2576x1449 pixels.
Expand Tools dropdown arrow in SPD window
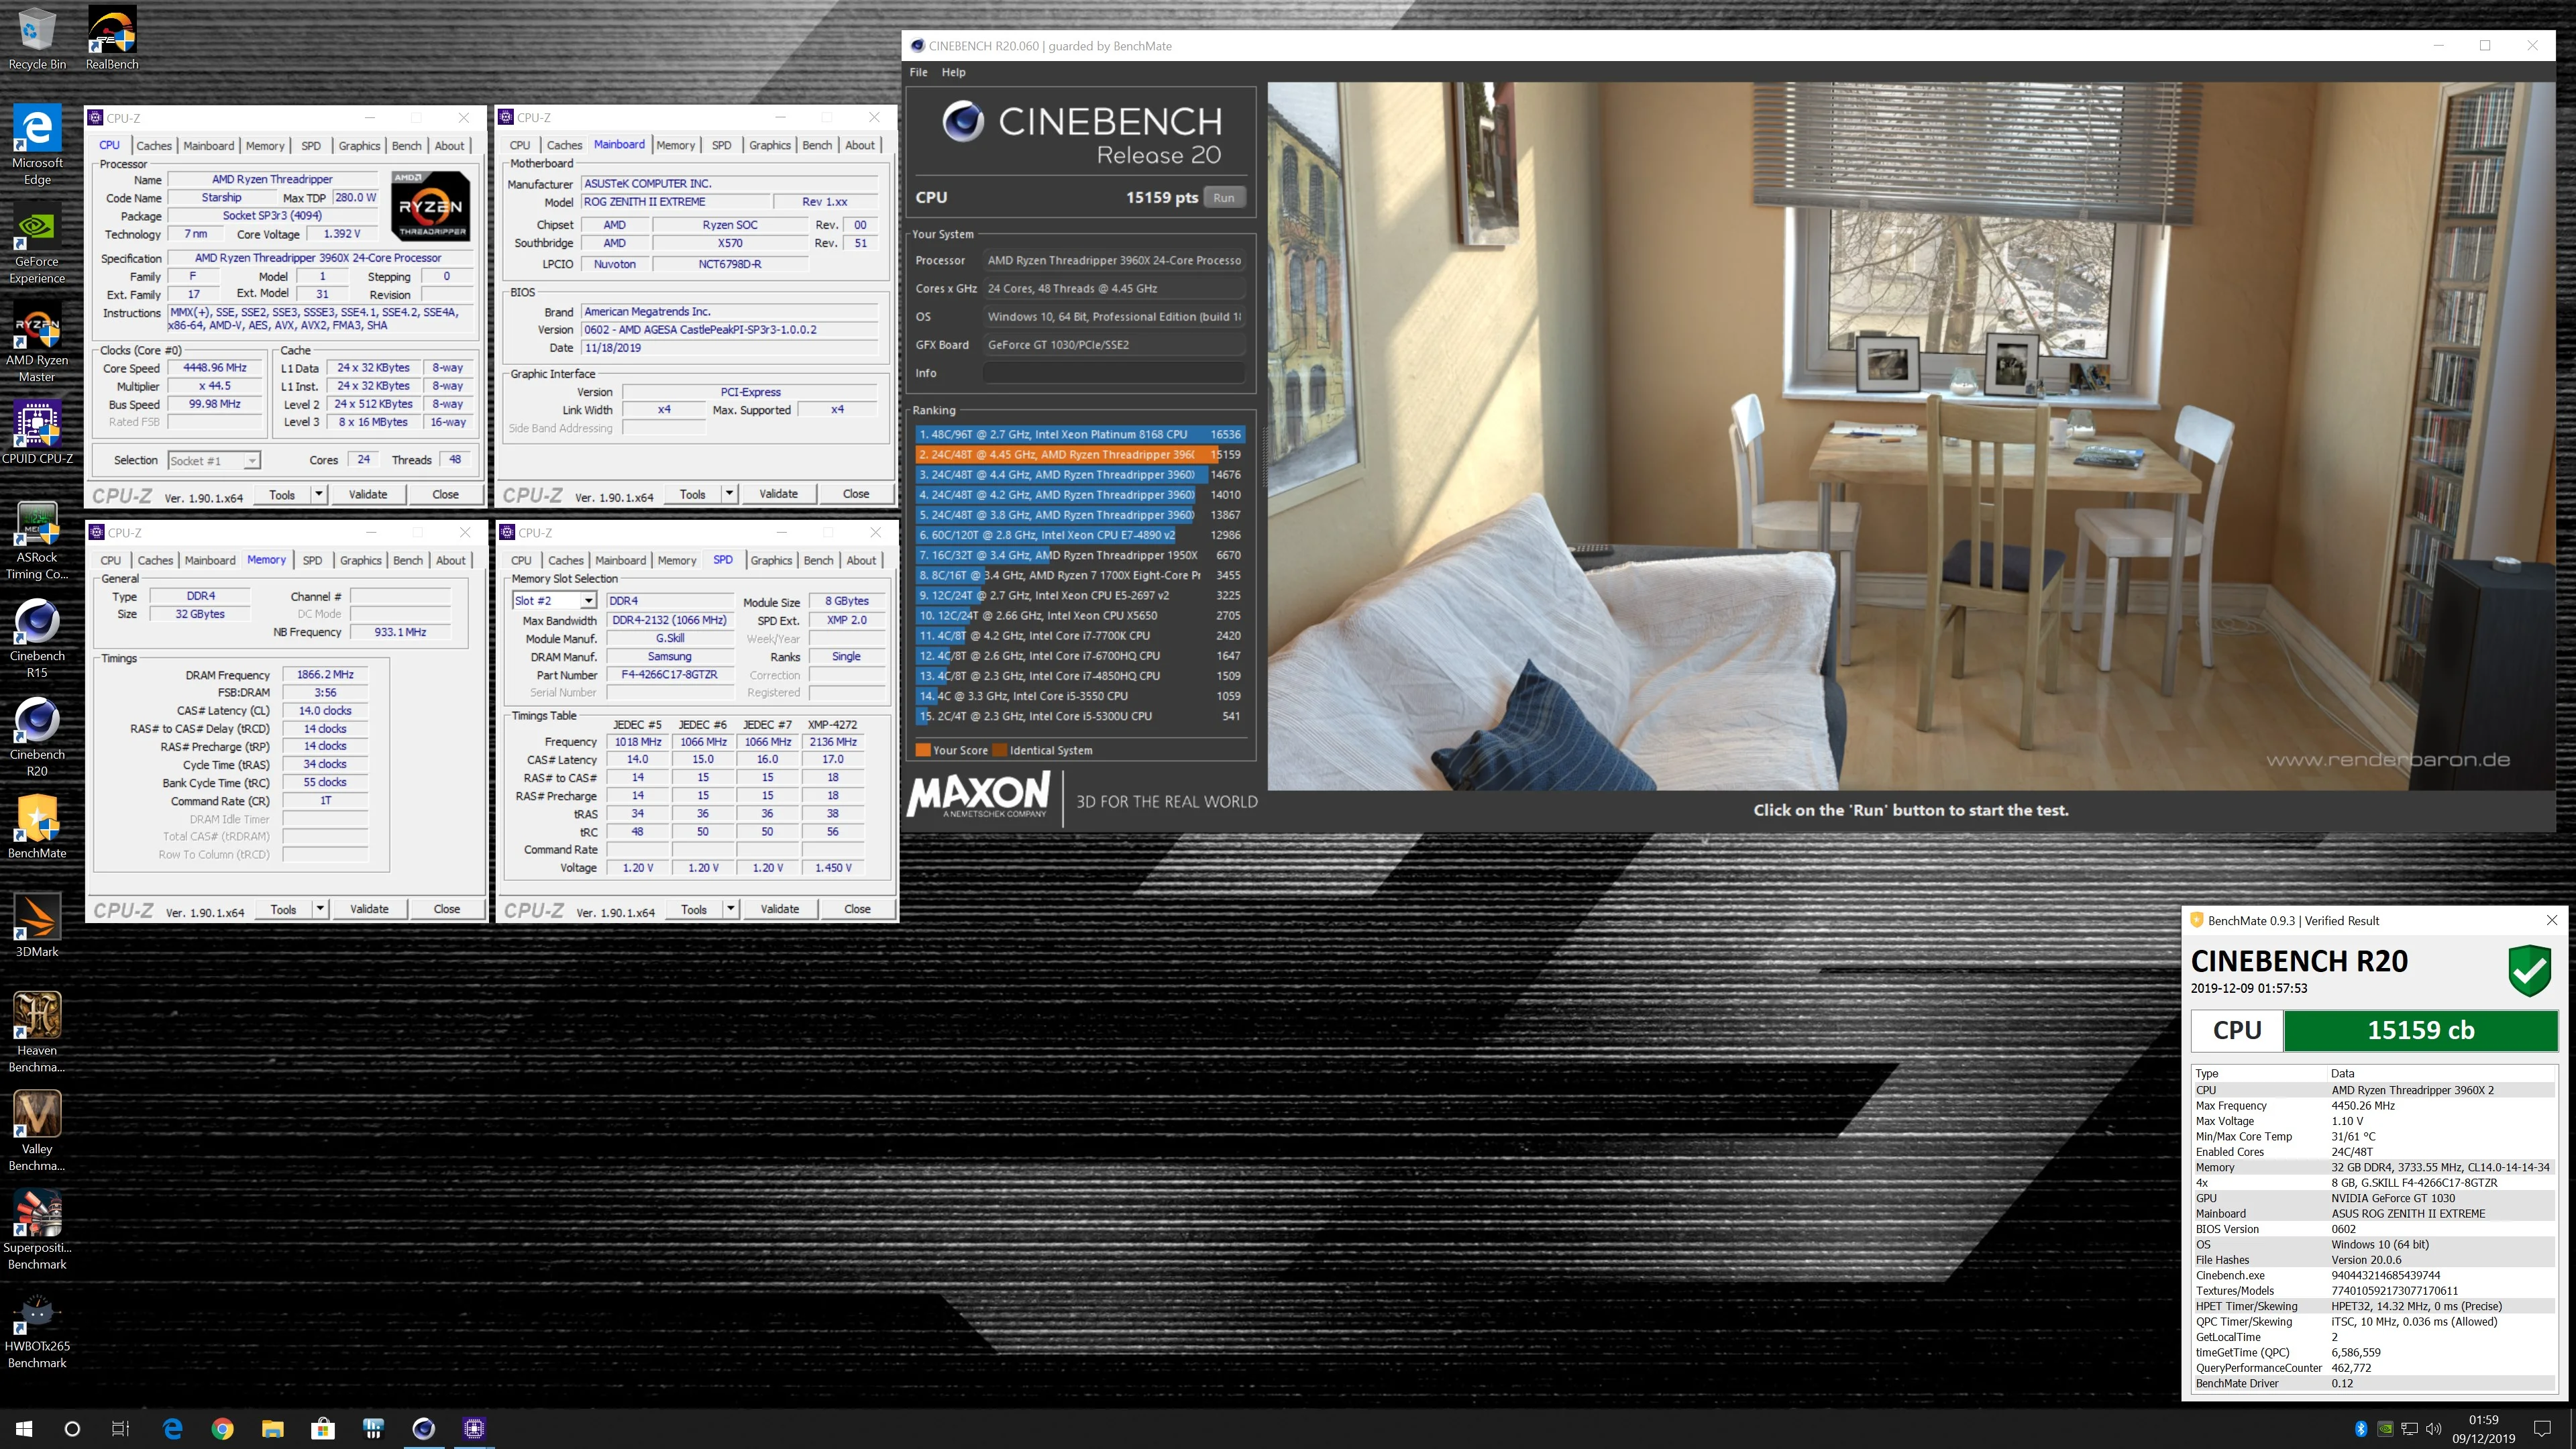[x=731, y=909]
